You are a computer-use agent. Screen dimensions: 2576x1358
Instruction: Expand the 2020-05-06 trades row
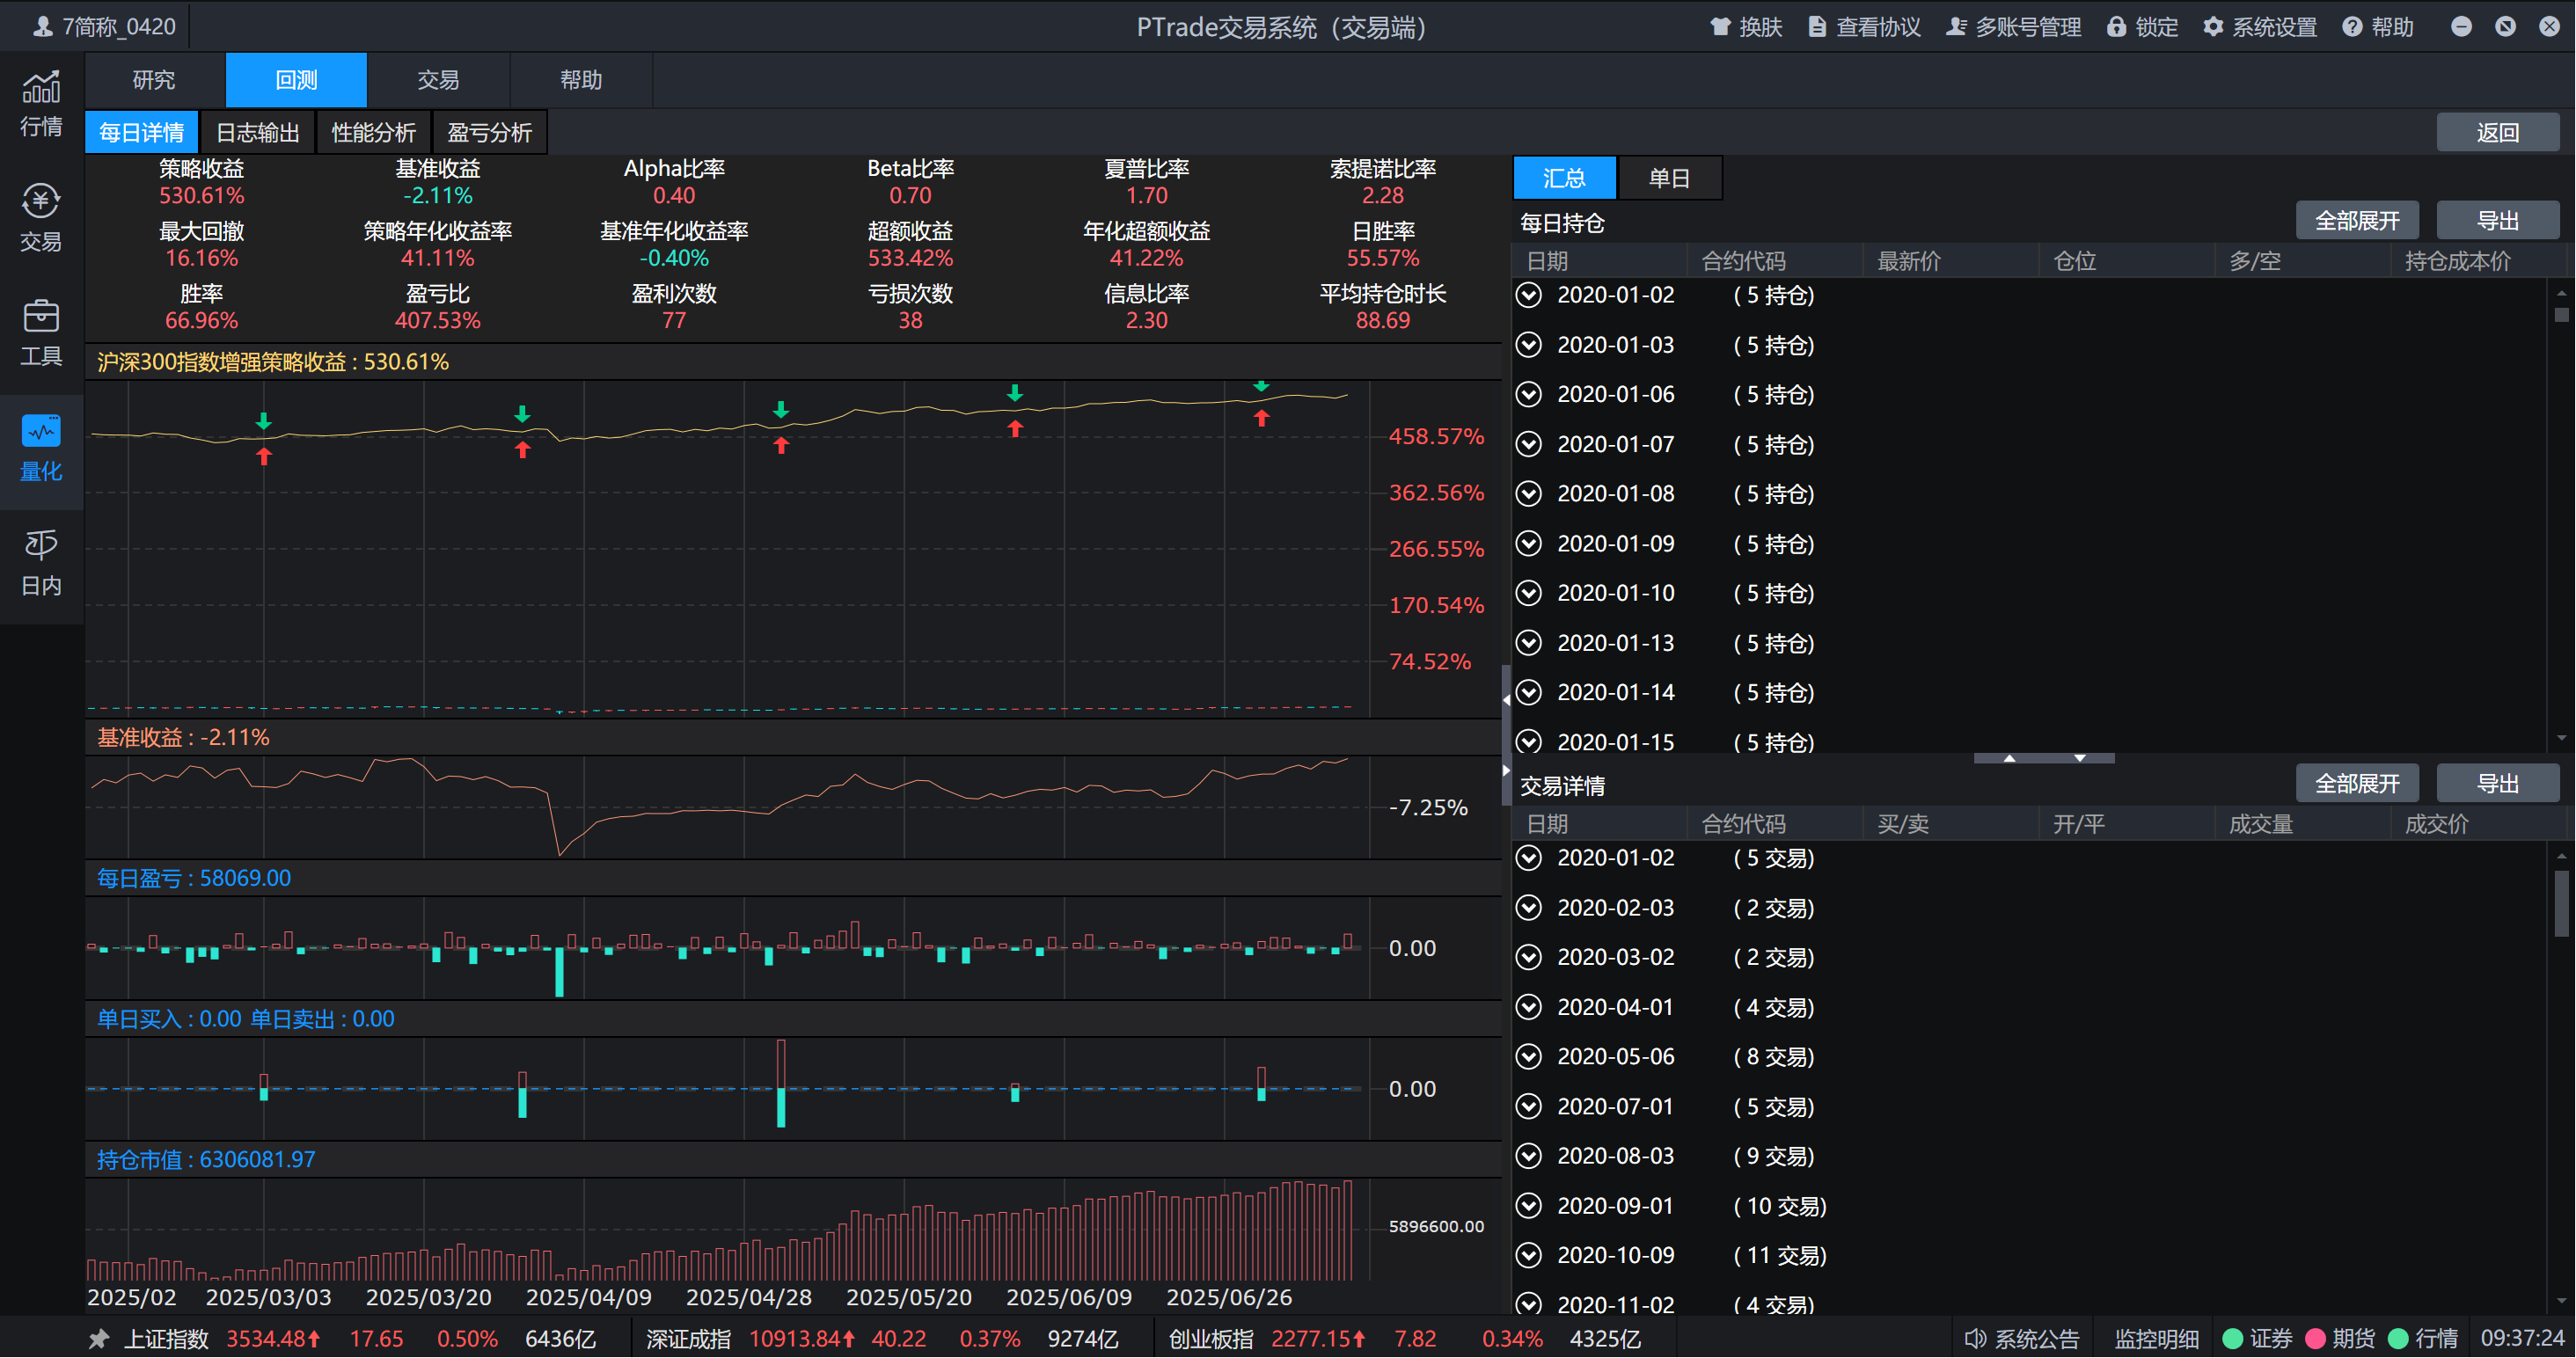pyautogui.click(x=1528, y=1056)
